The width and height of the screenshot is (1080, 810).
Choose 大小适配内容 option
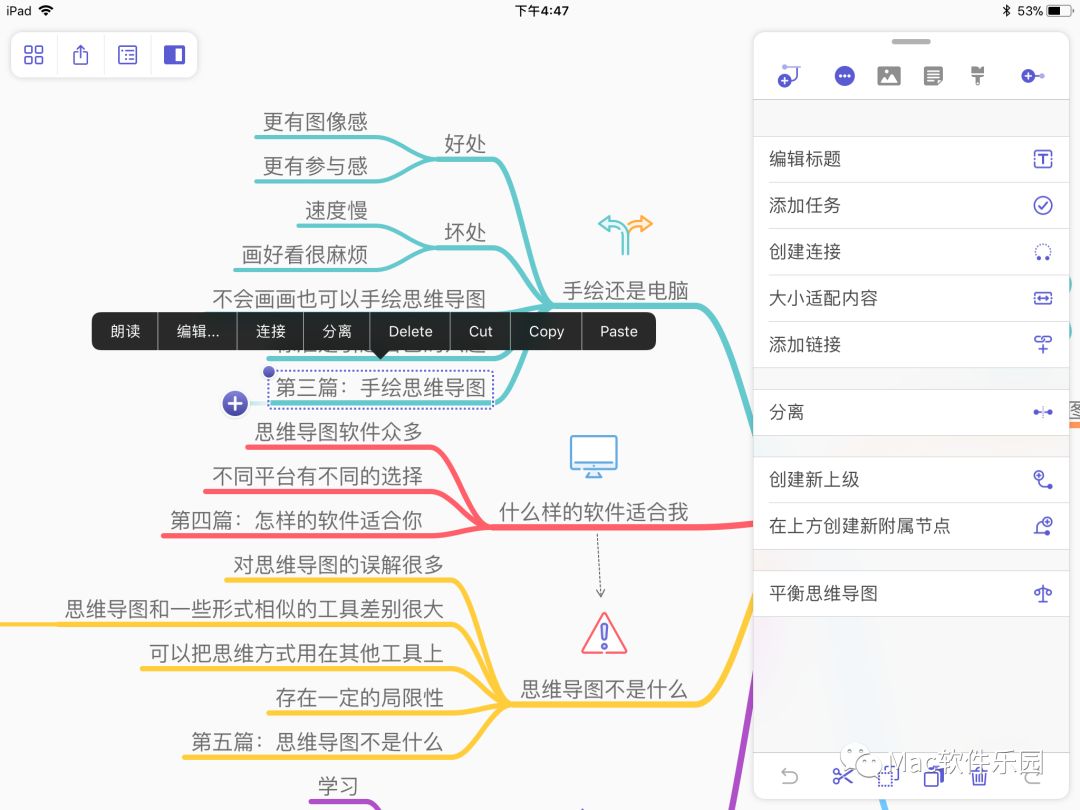point(911,298)
